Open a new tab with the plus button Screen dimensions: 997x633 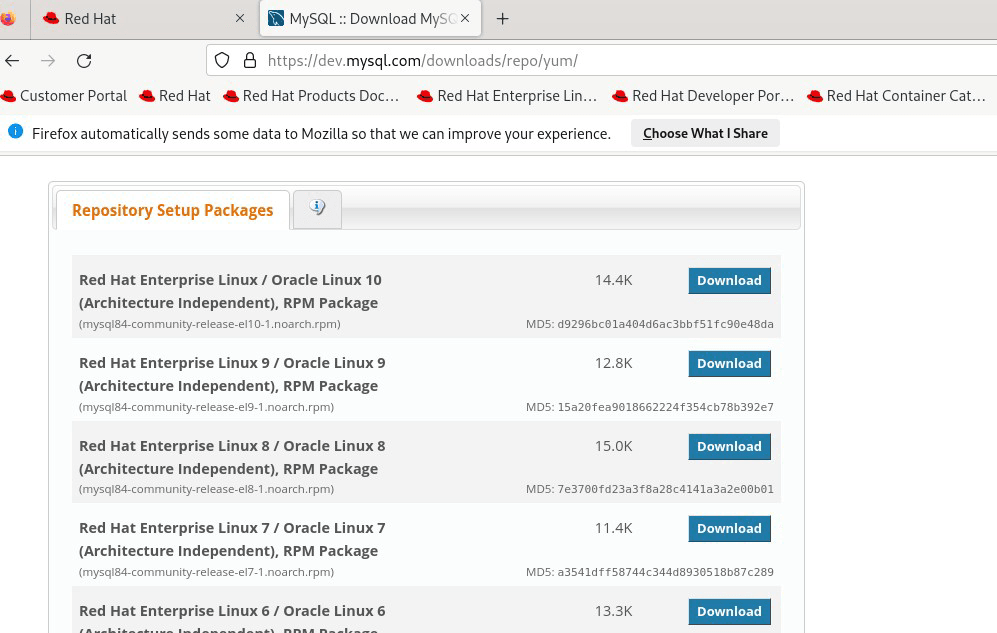point(502,18)
